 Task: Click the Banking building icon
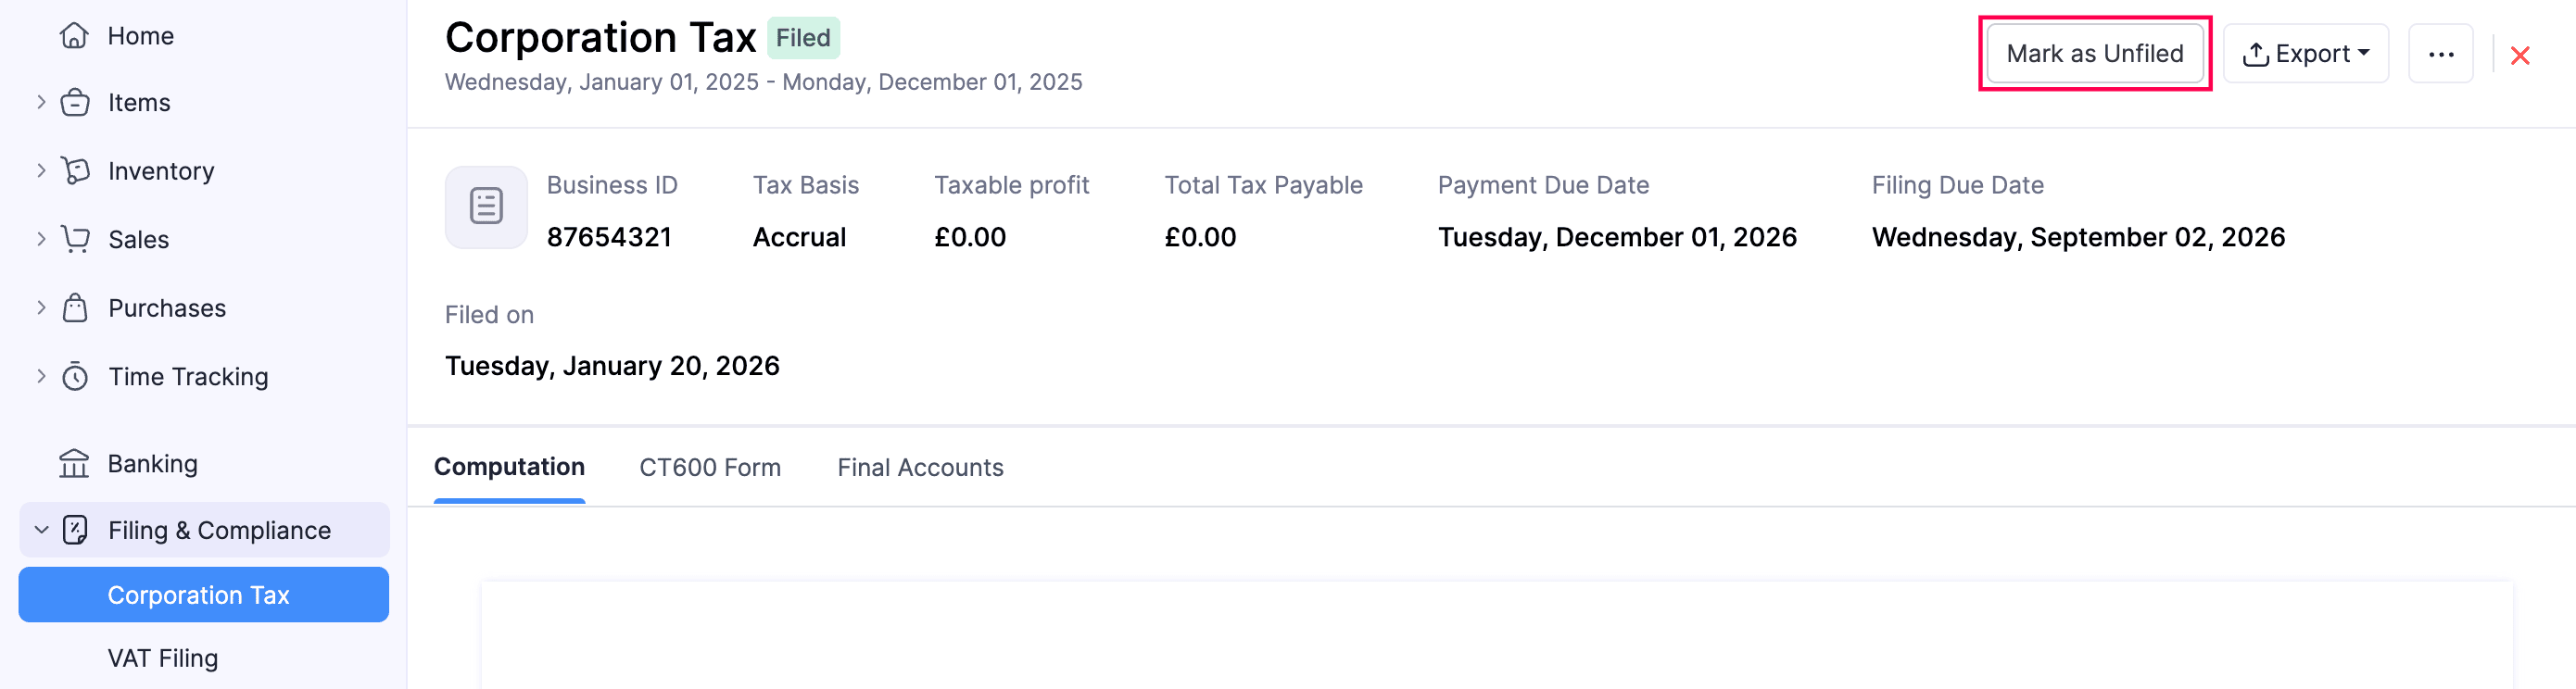point(74,463)
